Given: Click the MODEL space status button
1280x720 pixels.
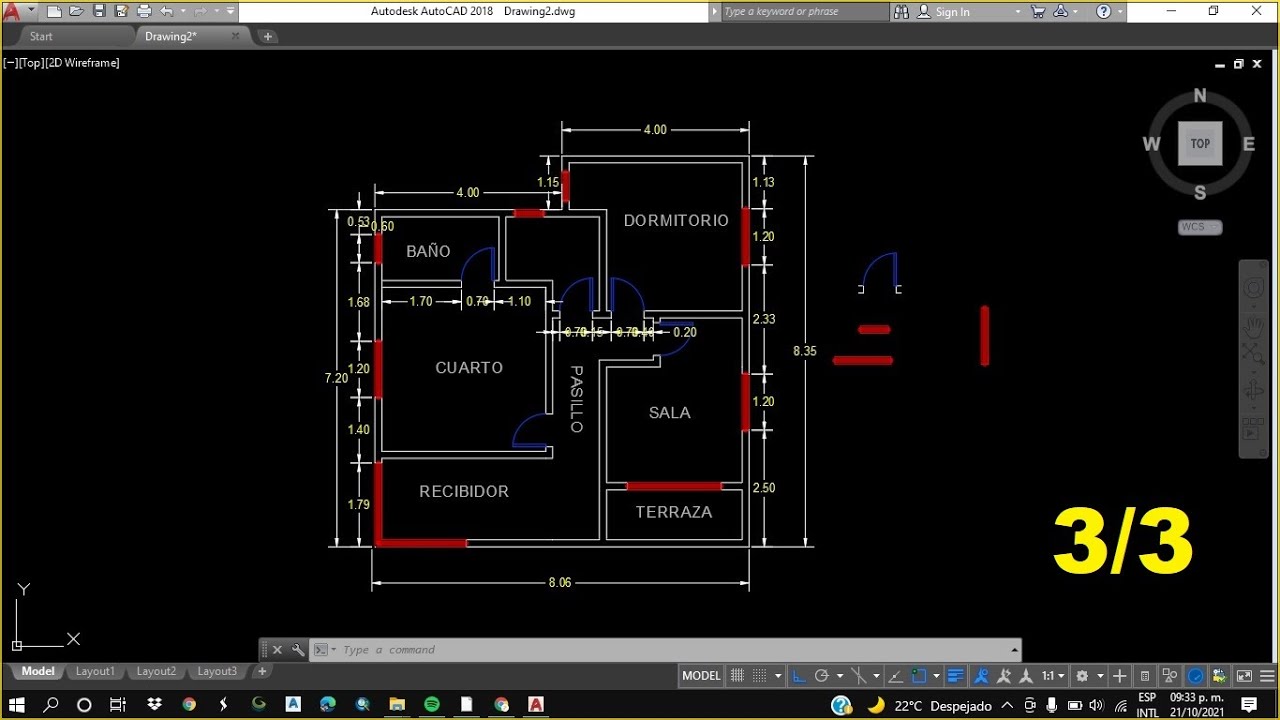Looking at the screenshot, I should (x=701, y=676).
